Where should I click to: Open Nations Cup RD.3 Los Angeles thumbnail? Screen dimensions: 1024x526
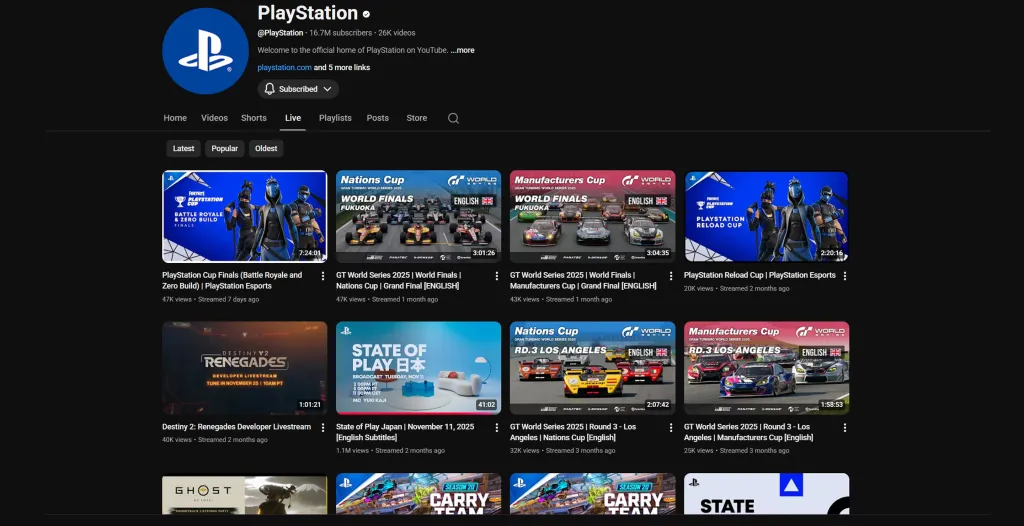592,368
